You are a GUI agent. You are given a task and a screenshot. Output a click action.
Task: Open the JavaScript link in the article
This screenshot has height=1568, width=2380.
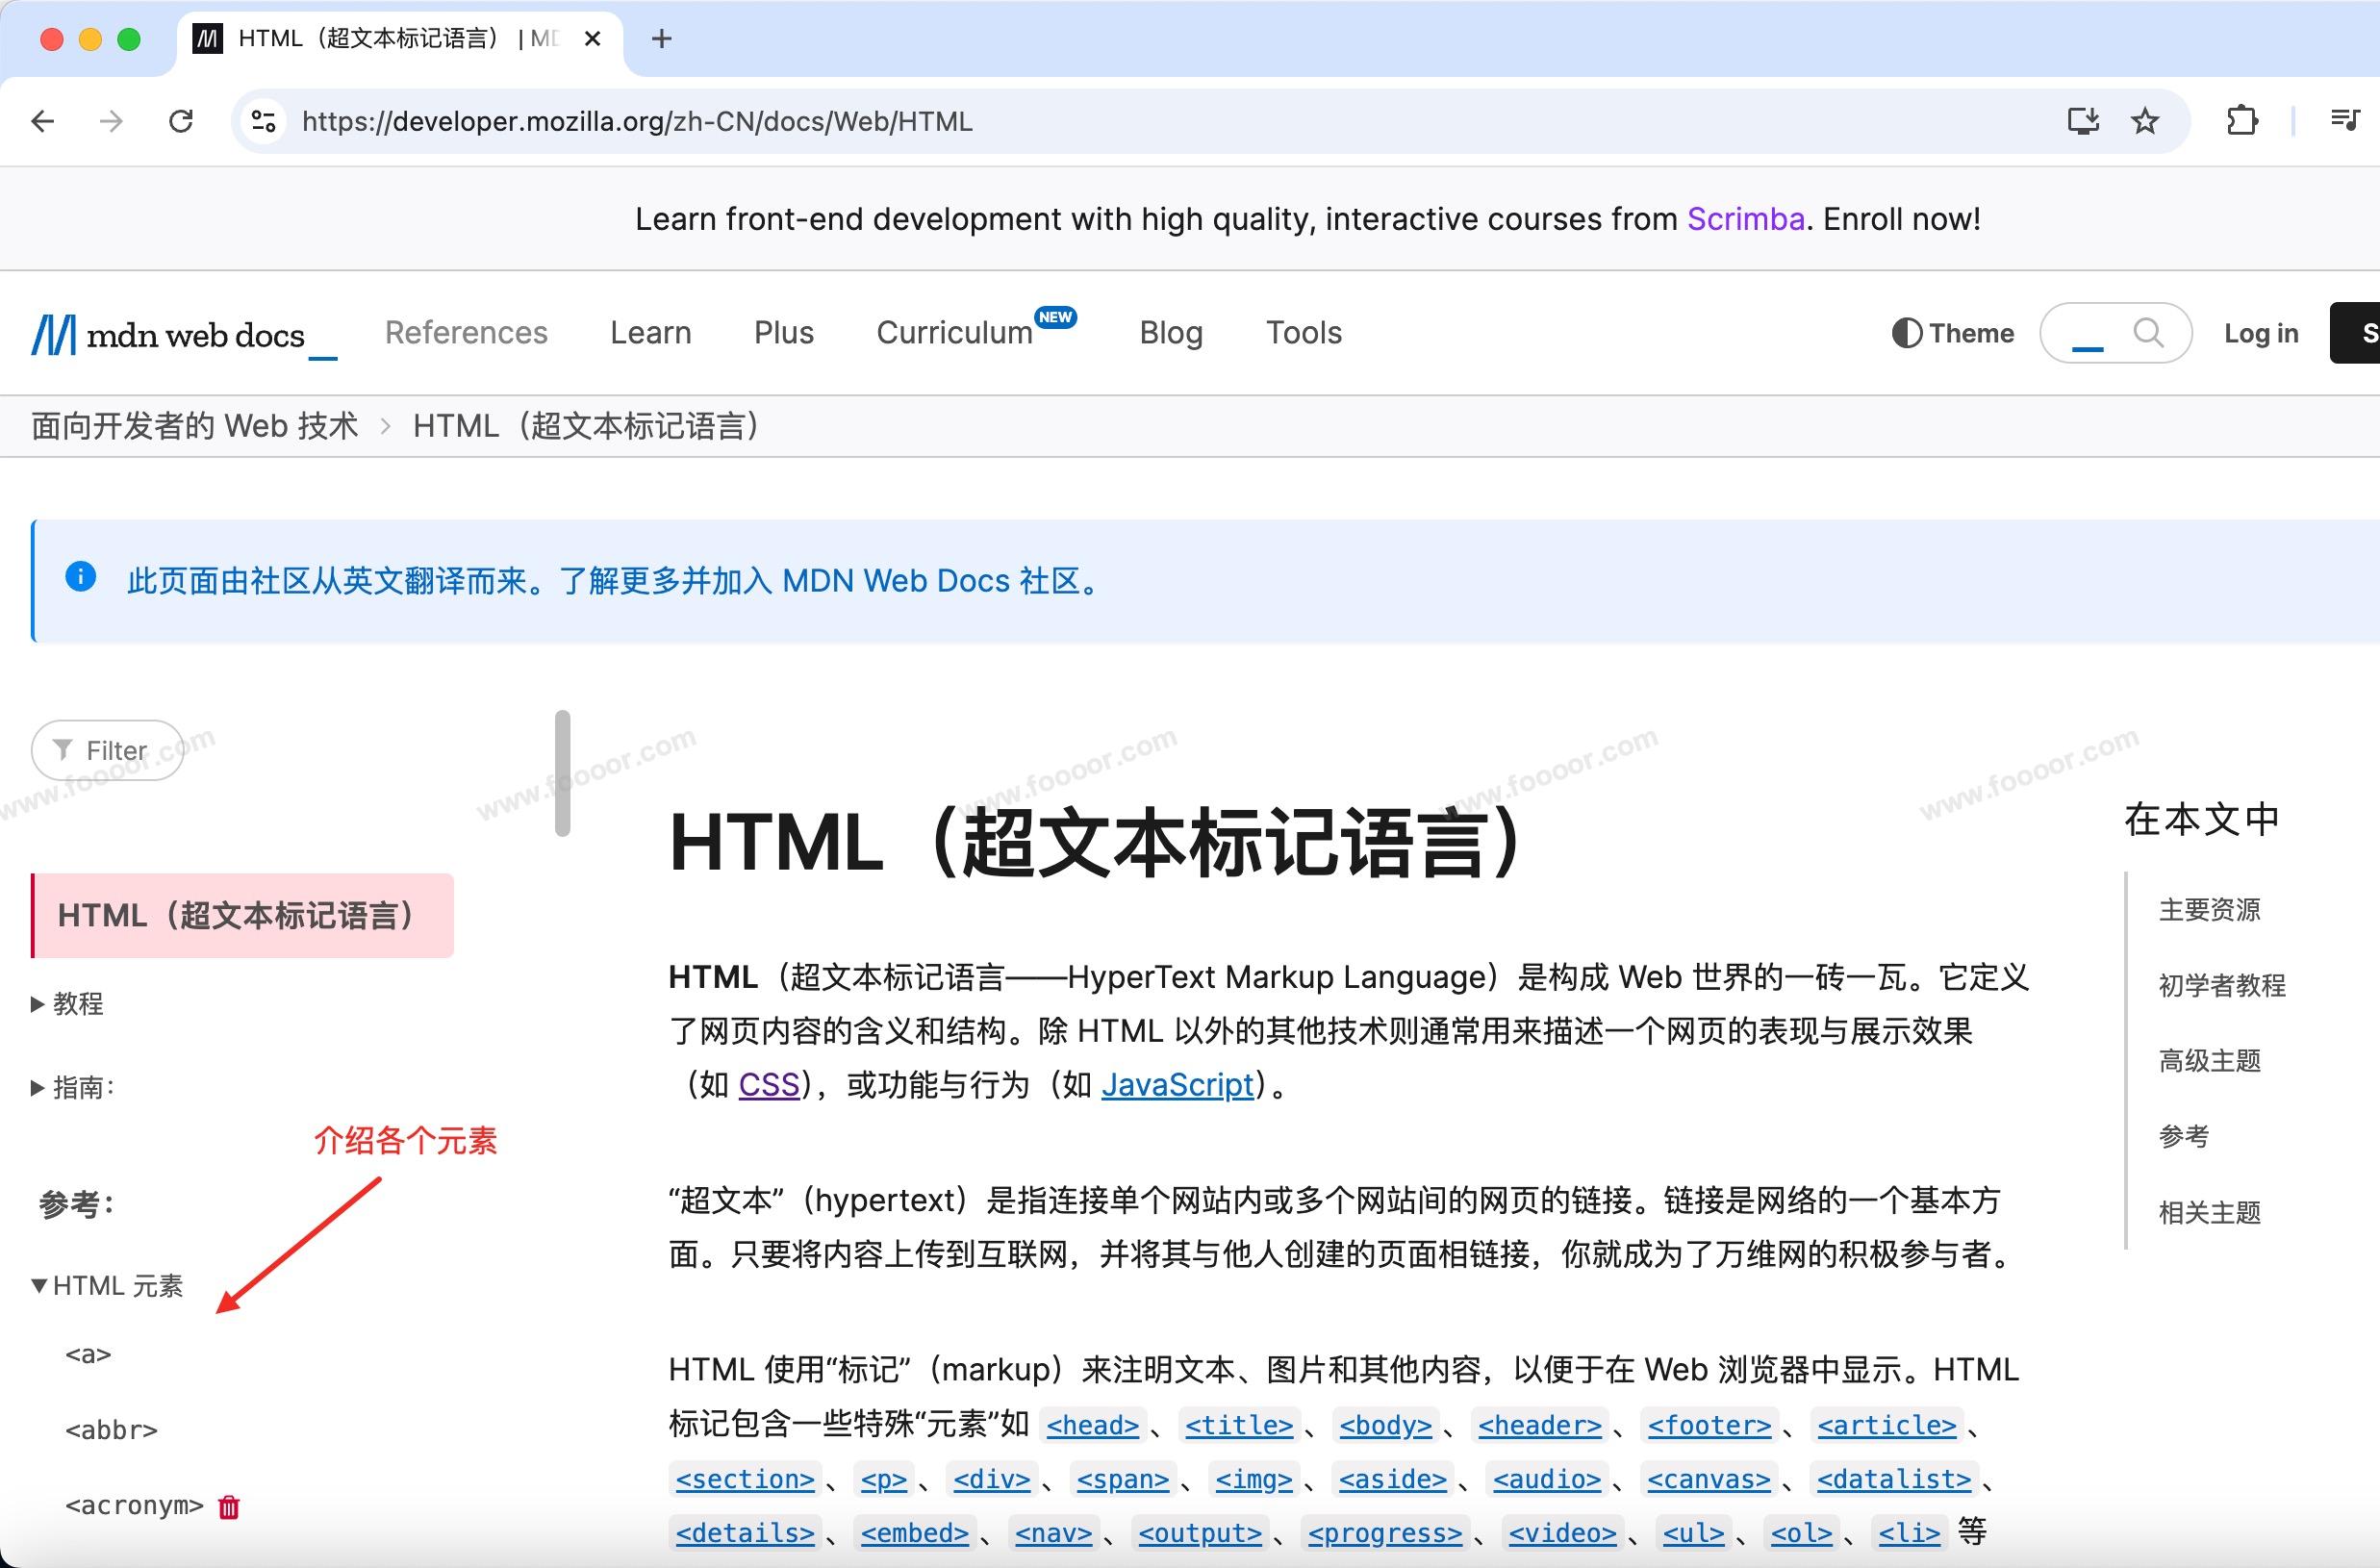1177,1085
